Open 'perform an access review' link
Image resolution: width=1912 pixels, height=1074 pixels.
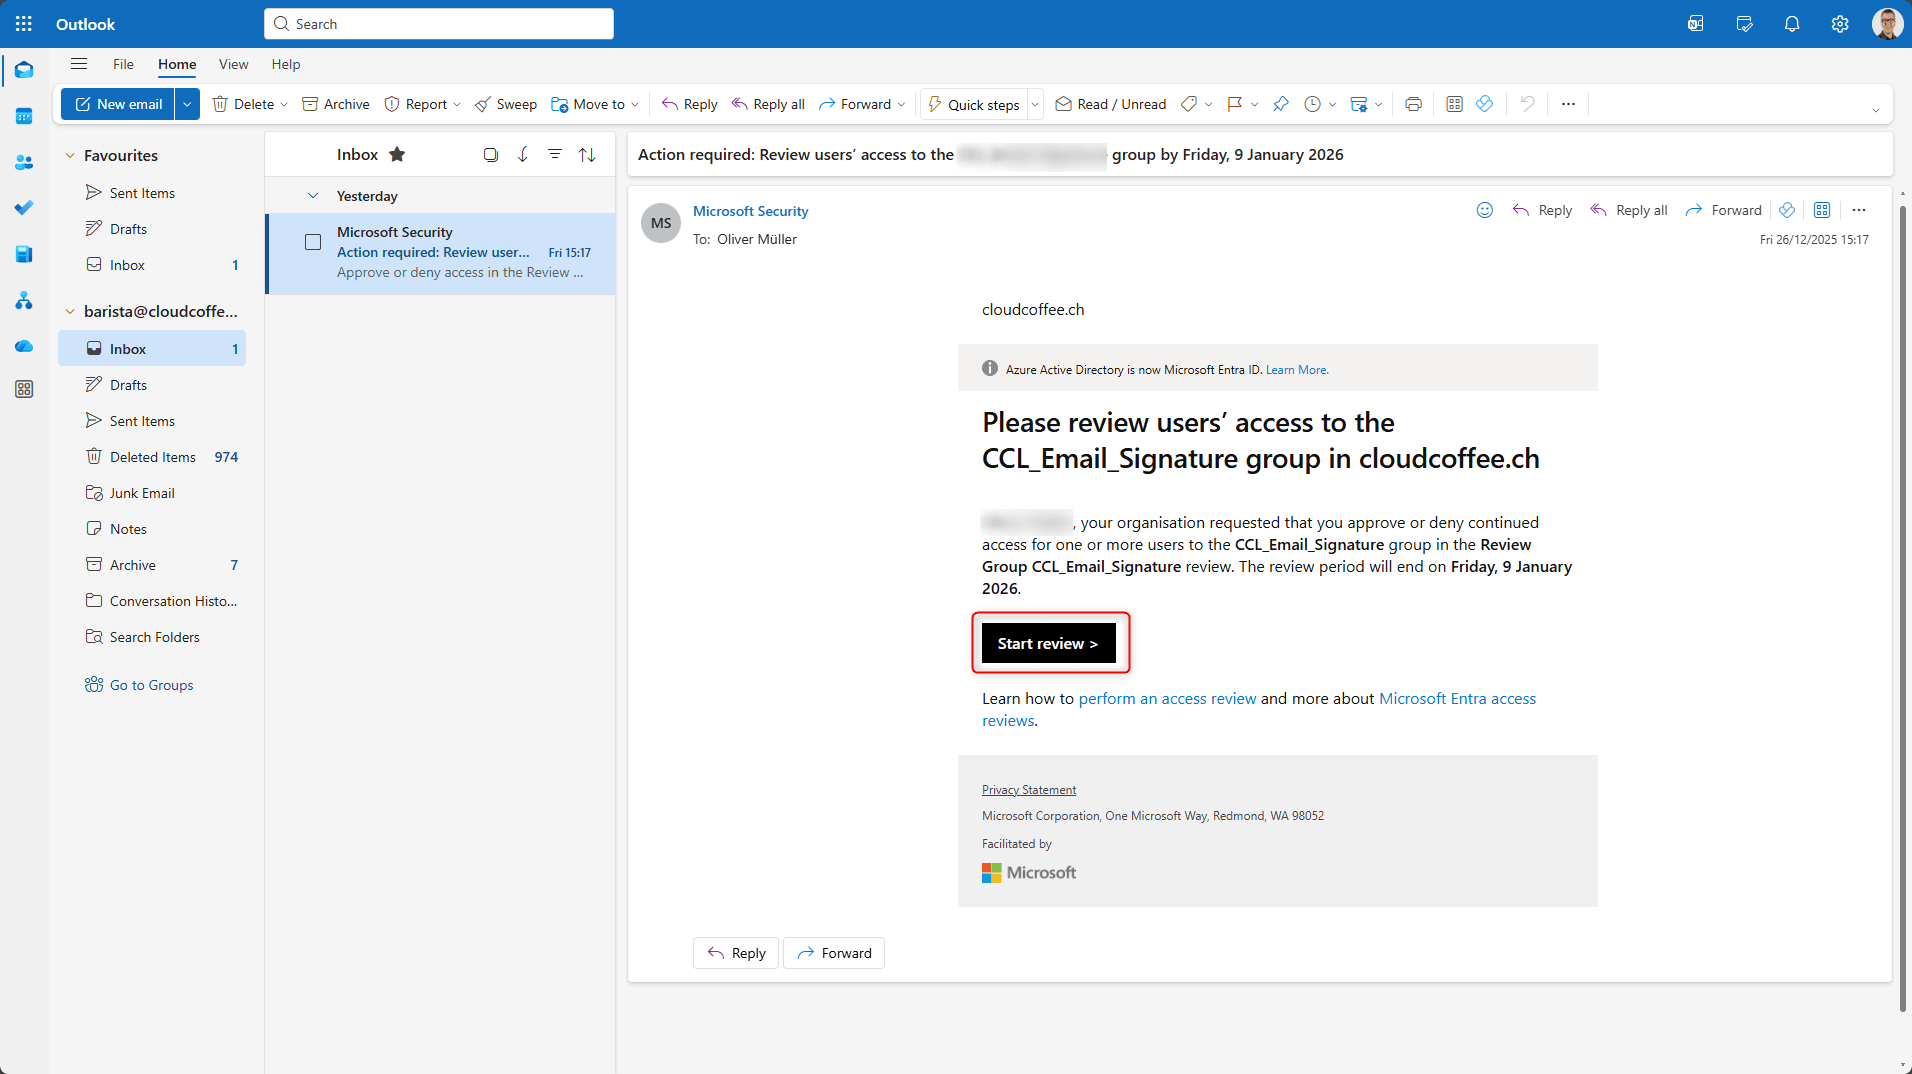(1167, 698)
